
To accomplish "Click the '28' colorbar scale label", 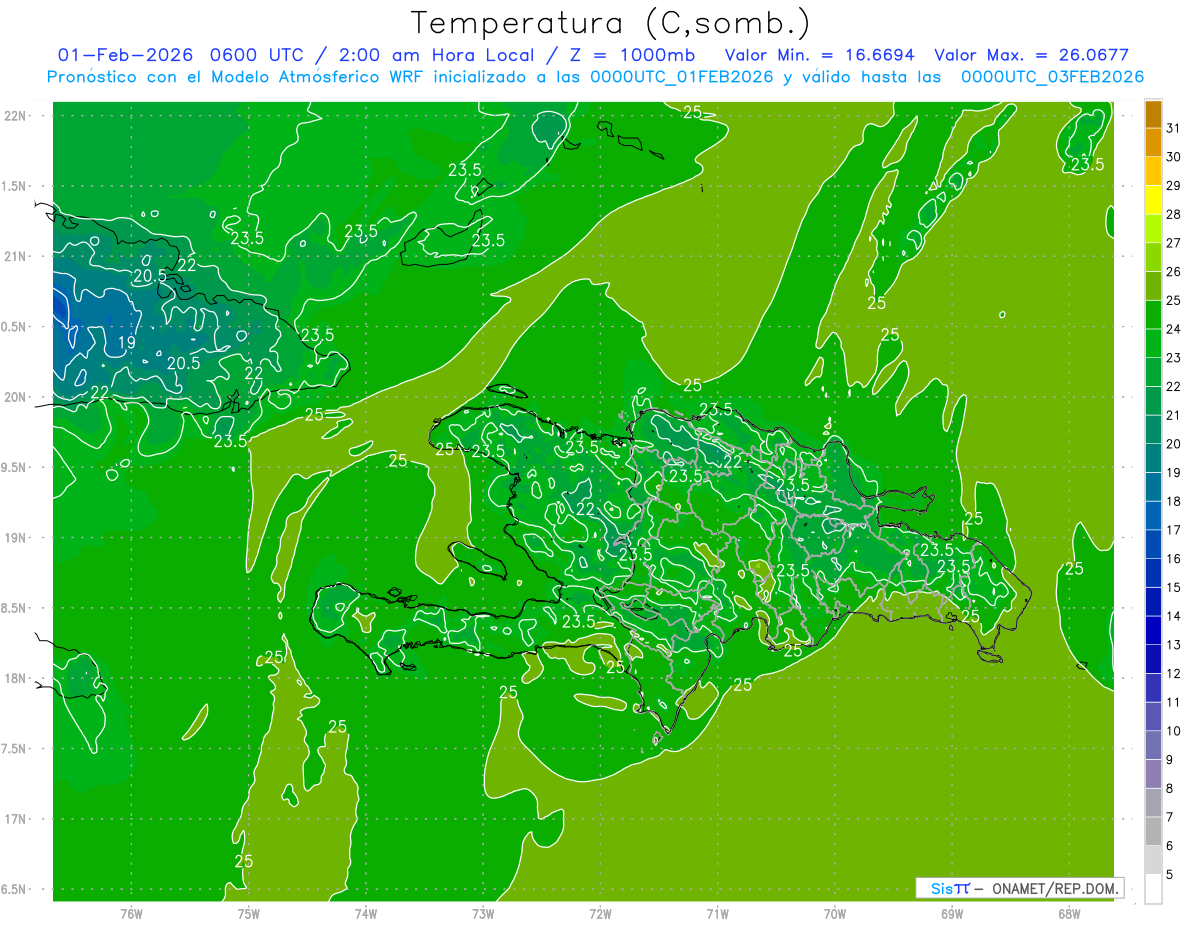I will [1173, 213].
